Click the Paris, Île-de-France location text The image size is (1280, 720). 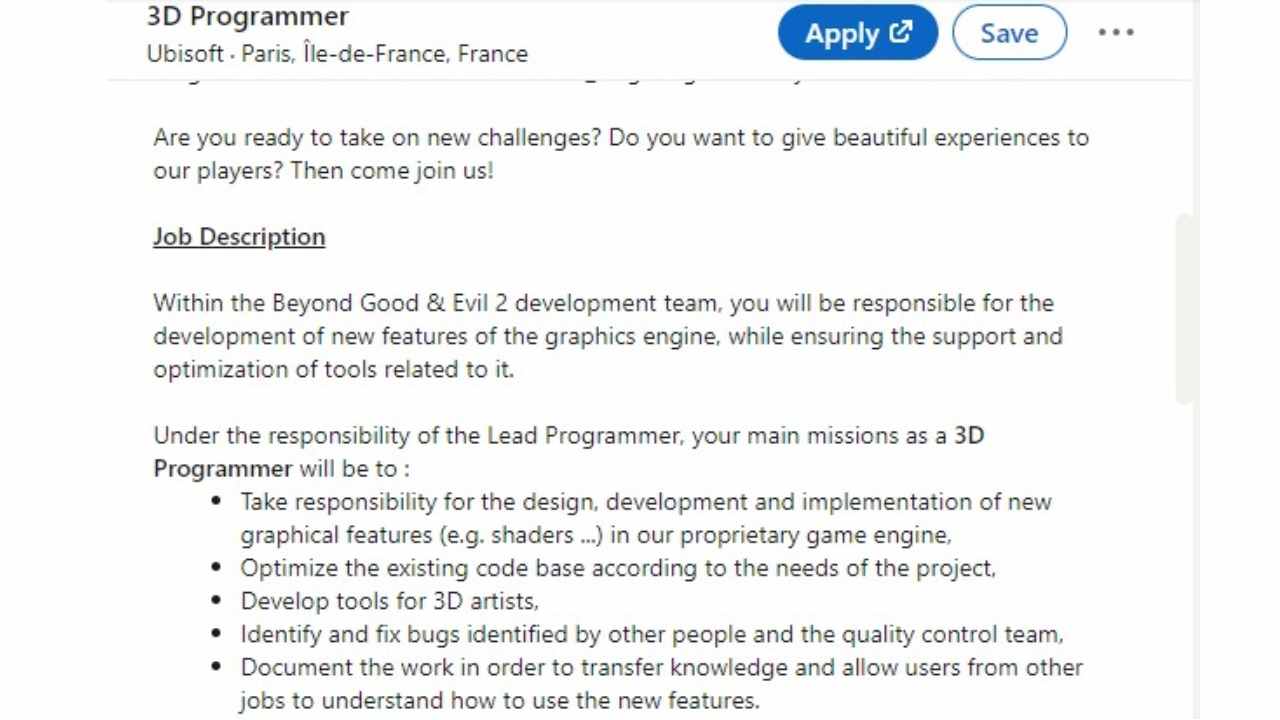point(384,54)
